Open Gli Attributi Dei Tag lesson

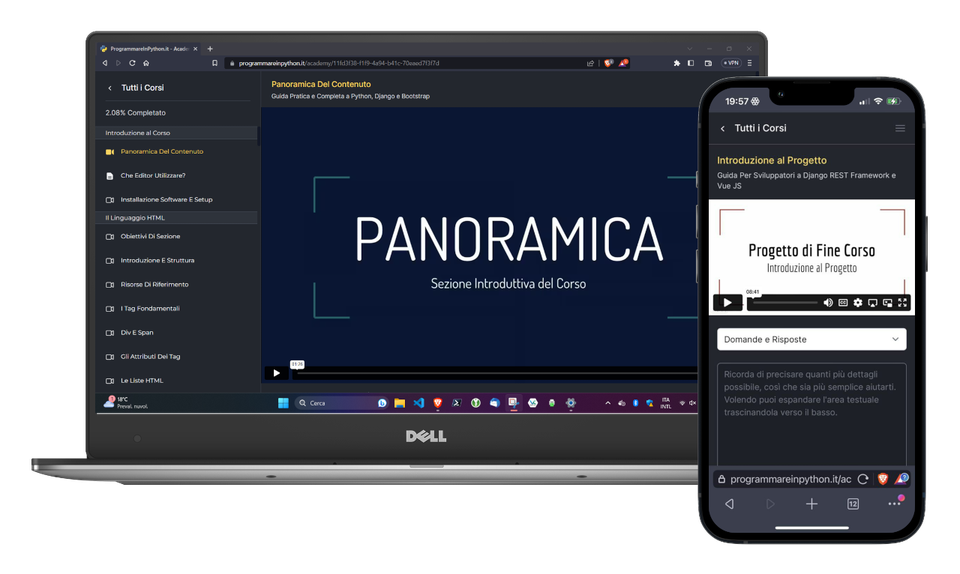[150, 356]
